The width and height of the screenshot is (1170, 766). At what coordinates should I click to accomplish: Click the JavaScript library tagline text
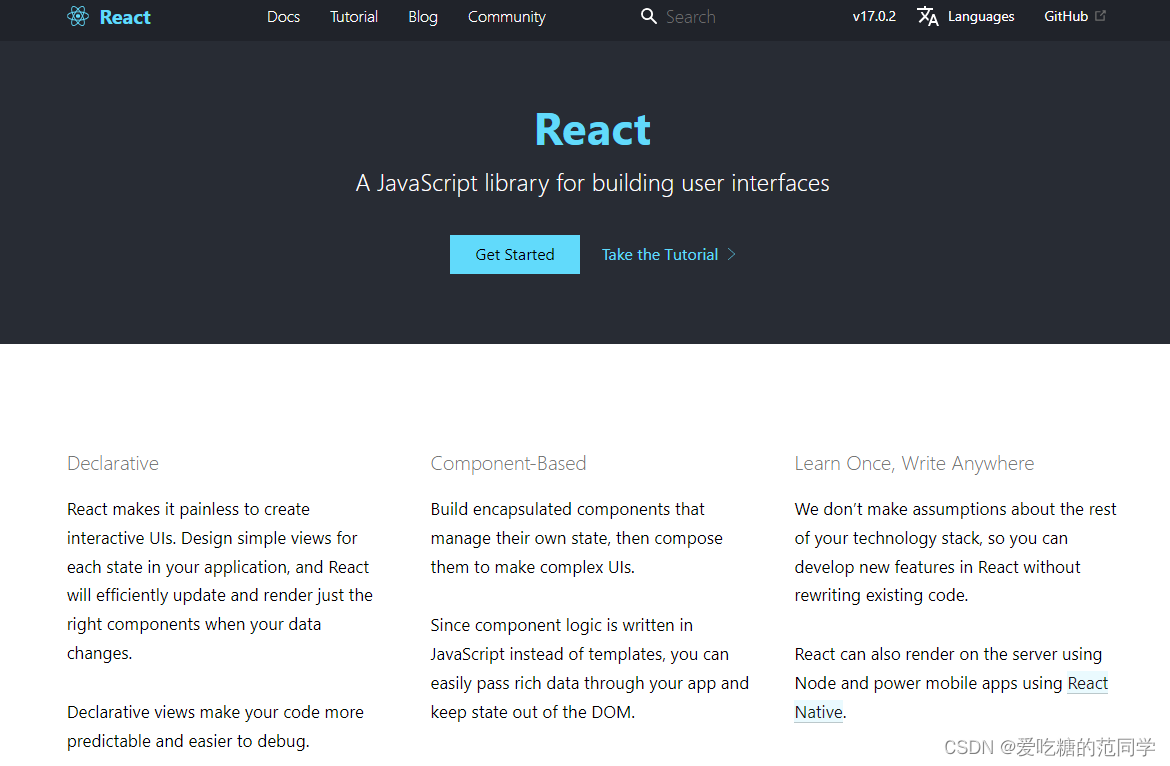tap(592, 183)
